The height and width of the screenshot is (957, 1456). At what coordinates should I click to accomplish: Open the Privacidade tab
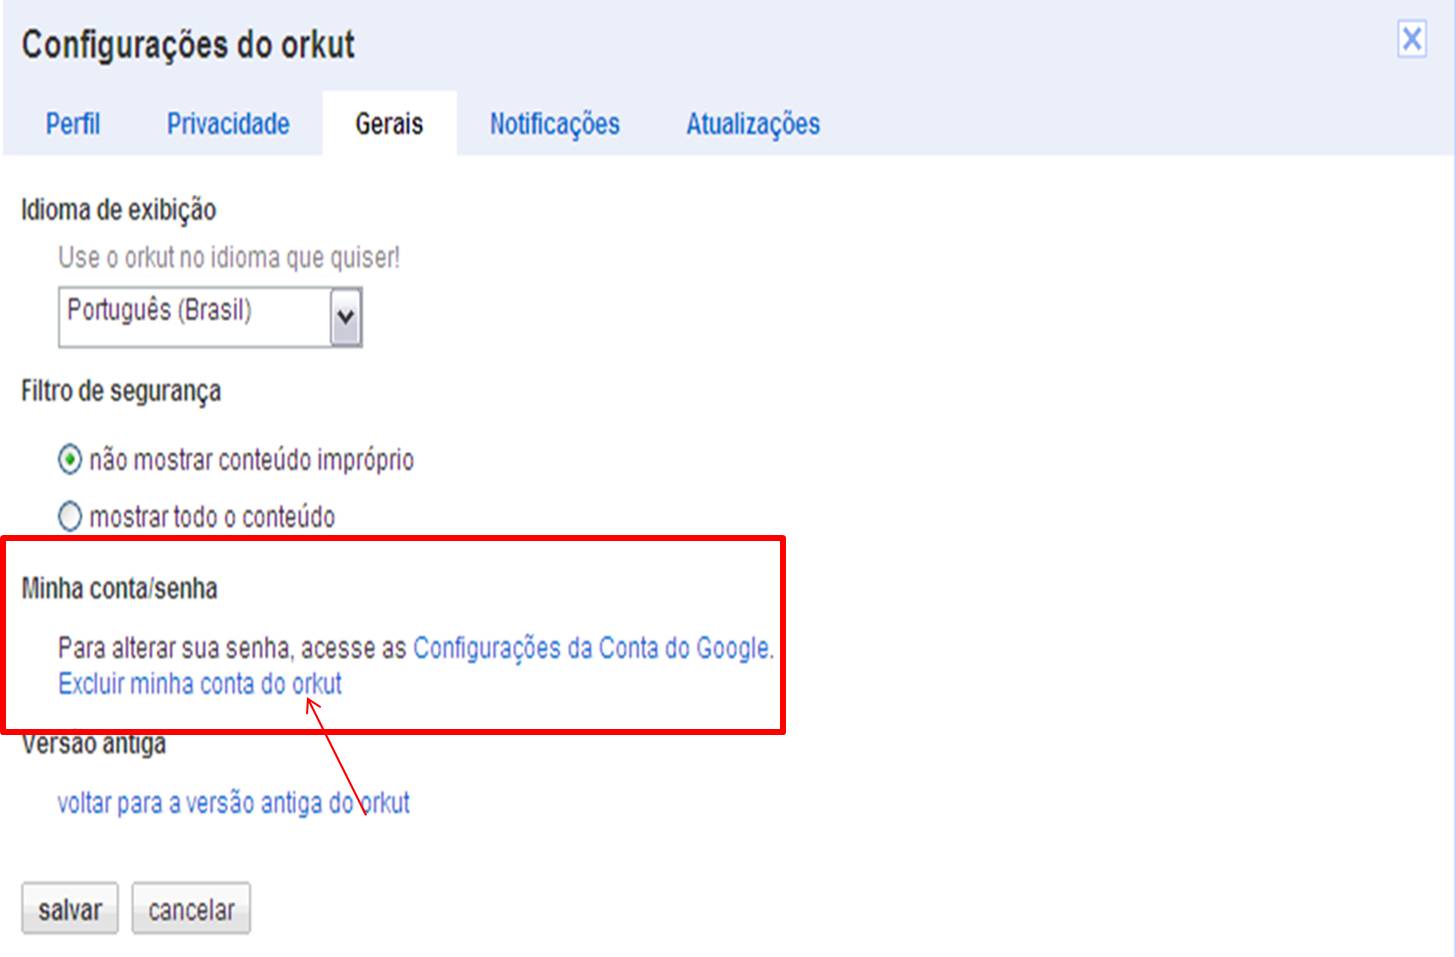point(228,124)
